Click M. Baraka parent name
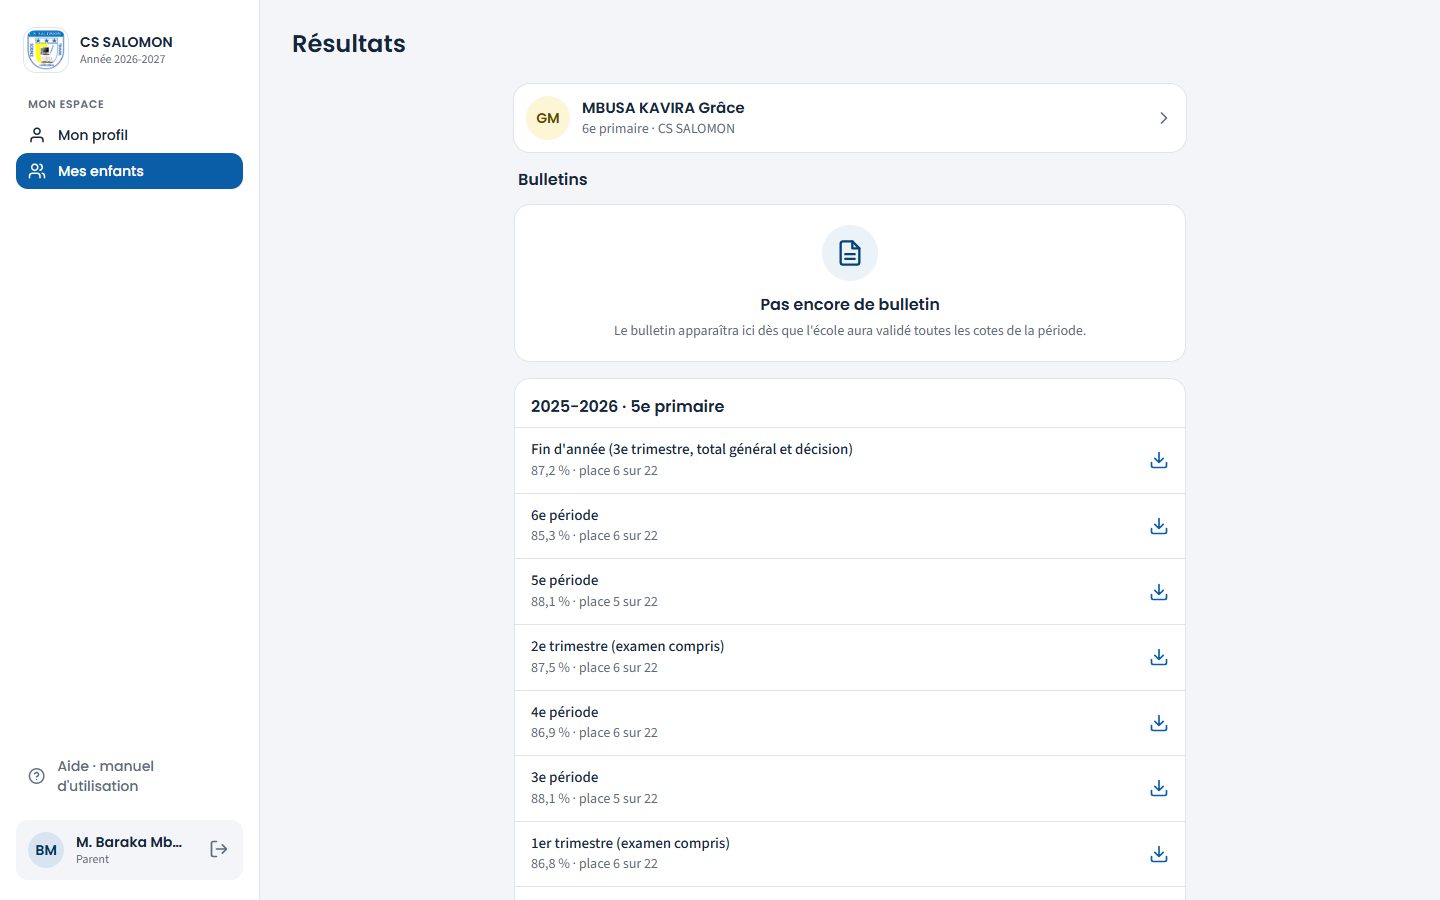Image resolution: width=1440 pixels, height=900 pixels. tap(129, 842)
